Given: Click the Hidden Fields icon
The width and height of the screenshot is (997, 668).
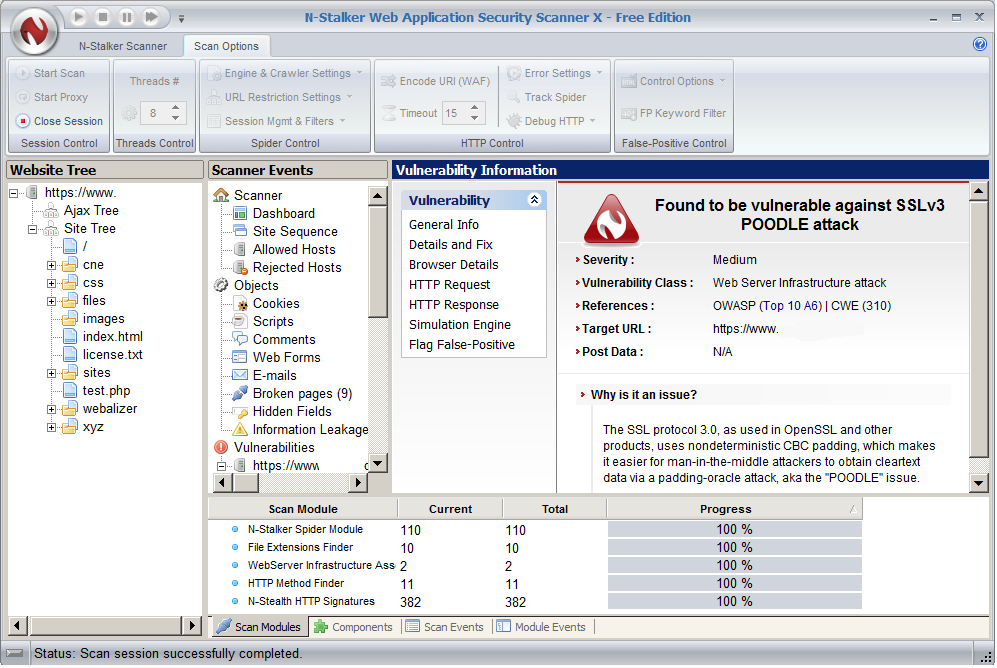Looking at the screenshot, I should [x=240, y=412].
